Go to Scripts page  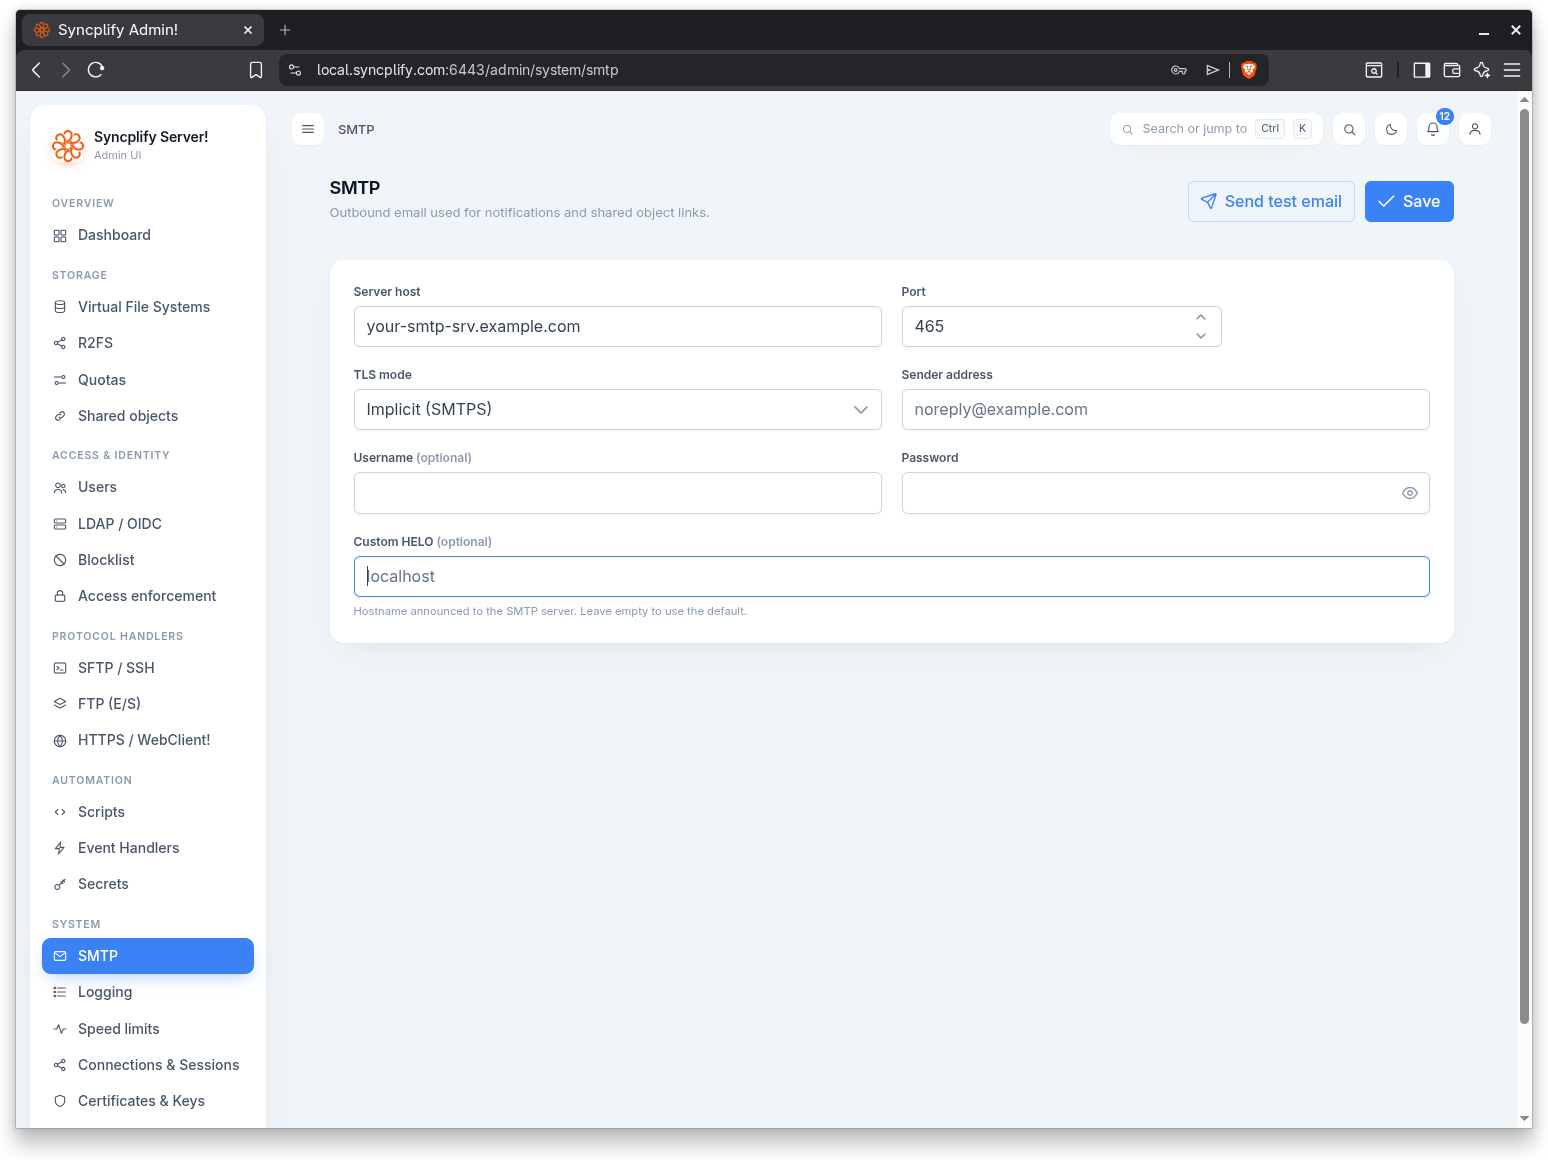point(148,812)
